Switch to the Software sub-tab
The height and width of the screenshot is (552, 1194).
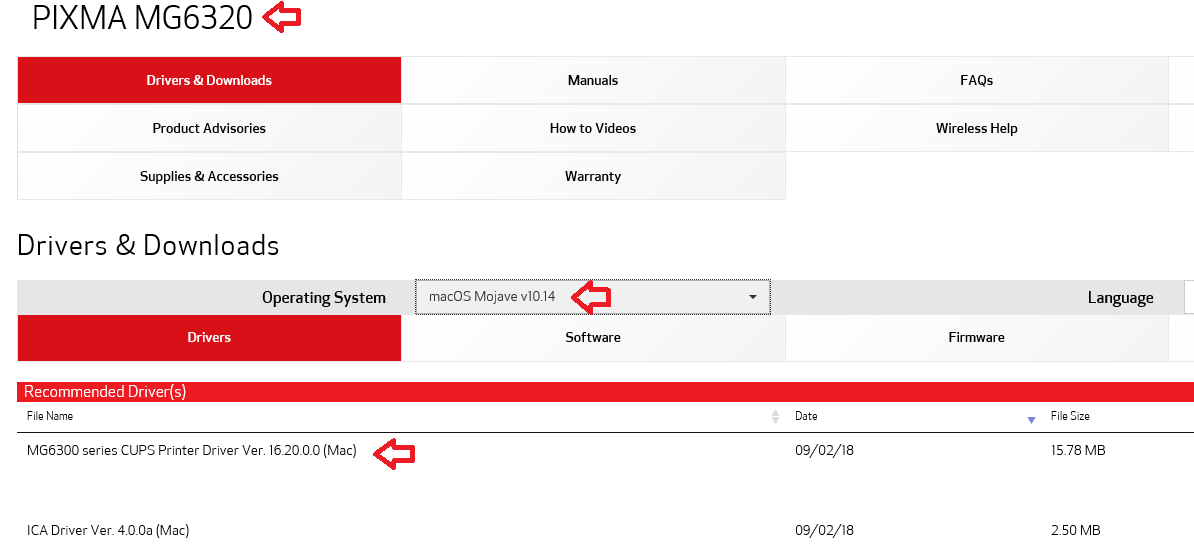click(x=593, y=337)
